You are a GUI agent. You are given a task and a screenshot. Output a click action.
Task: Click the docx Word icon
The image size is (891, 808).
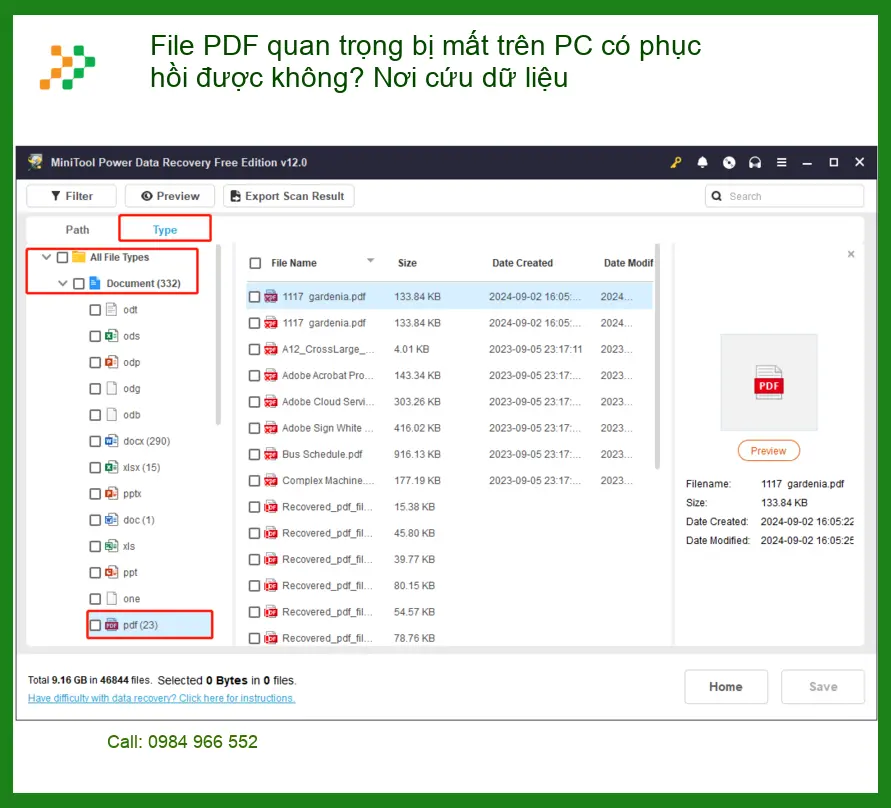pyautogui.click(x=111, y=441)
